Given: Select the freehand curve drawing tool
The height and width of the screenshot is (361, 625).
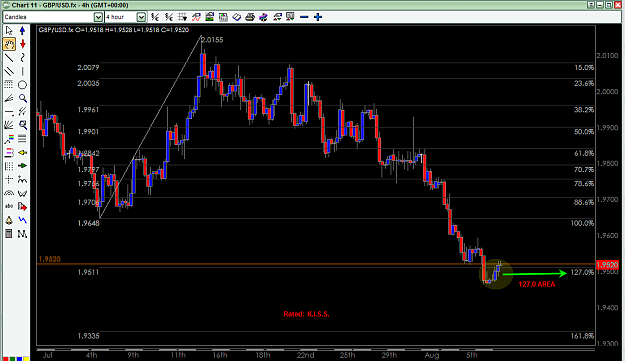Looking at the screenshot, I should tap(22, 58).
